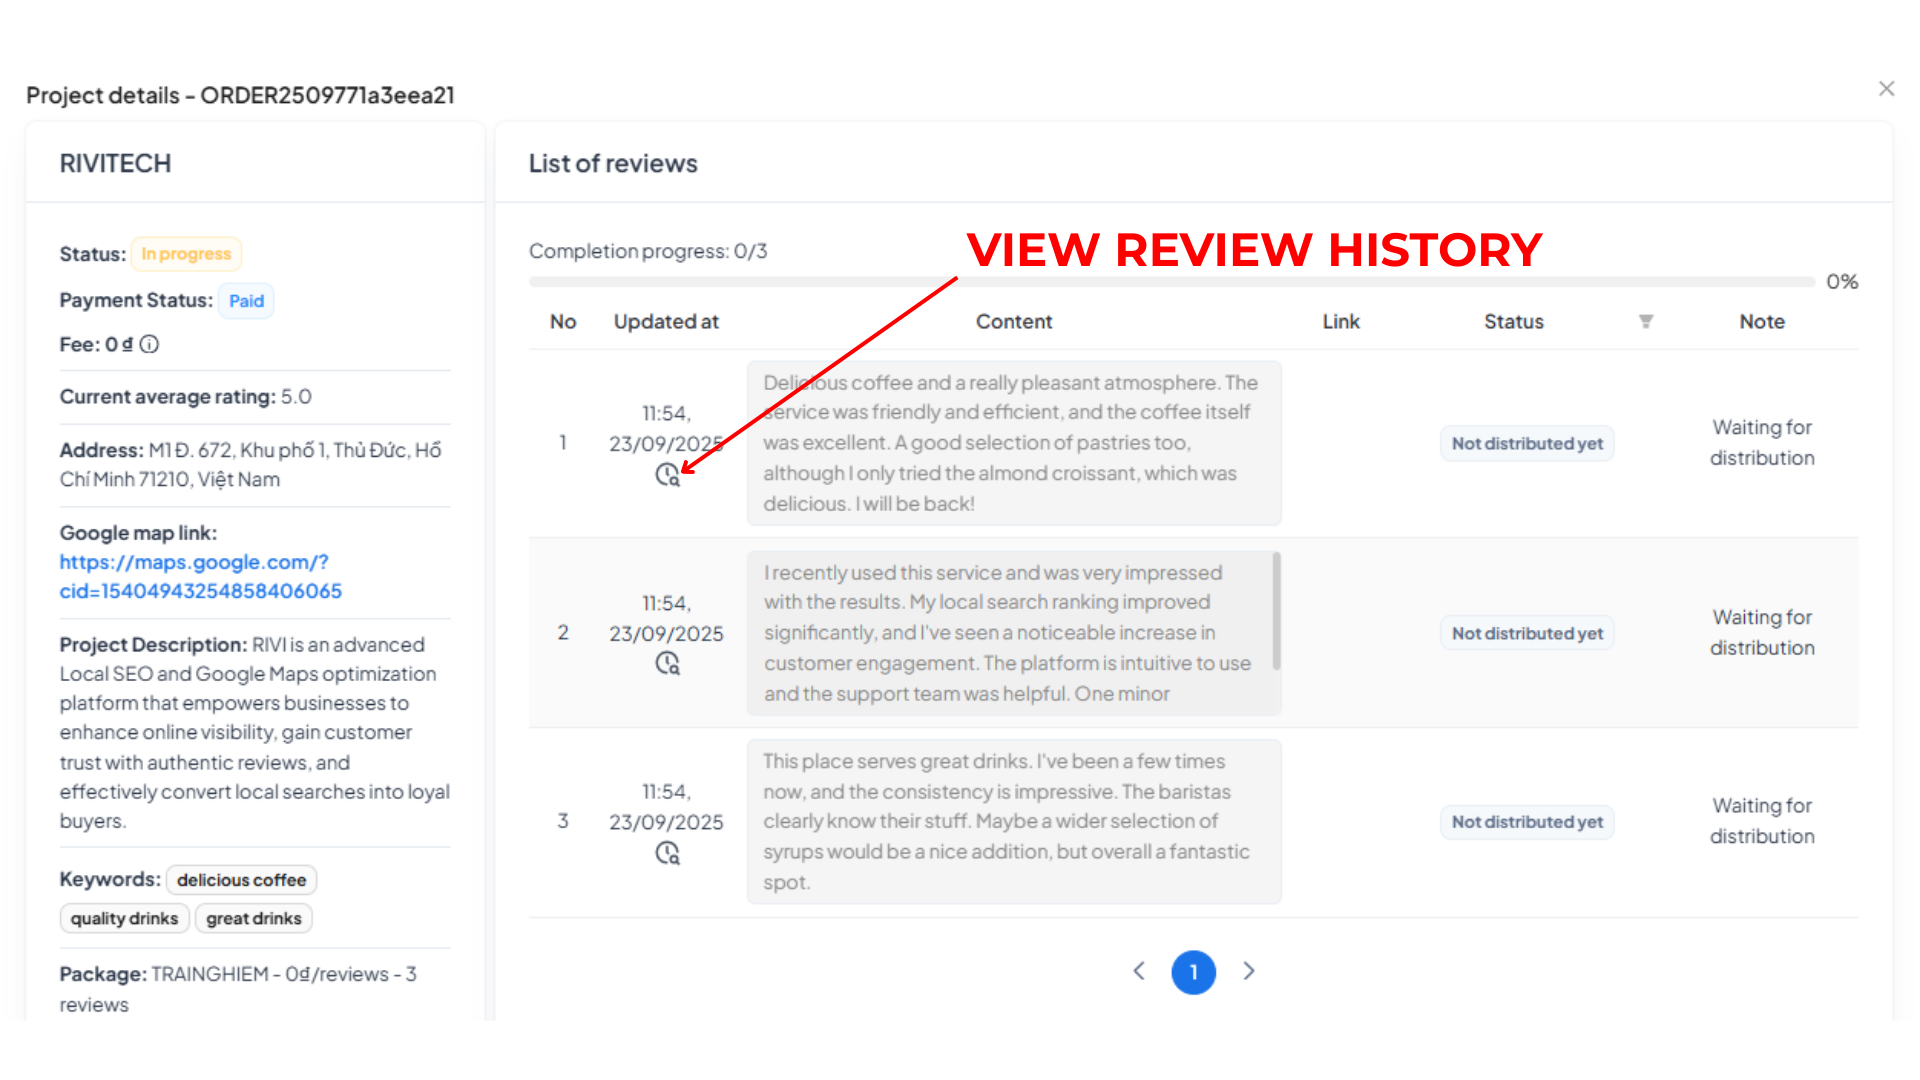Click the info icon next to Fee
This screenshot has width=1920, height=1080.
[150, 344]
